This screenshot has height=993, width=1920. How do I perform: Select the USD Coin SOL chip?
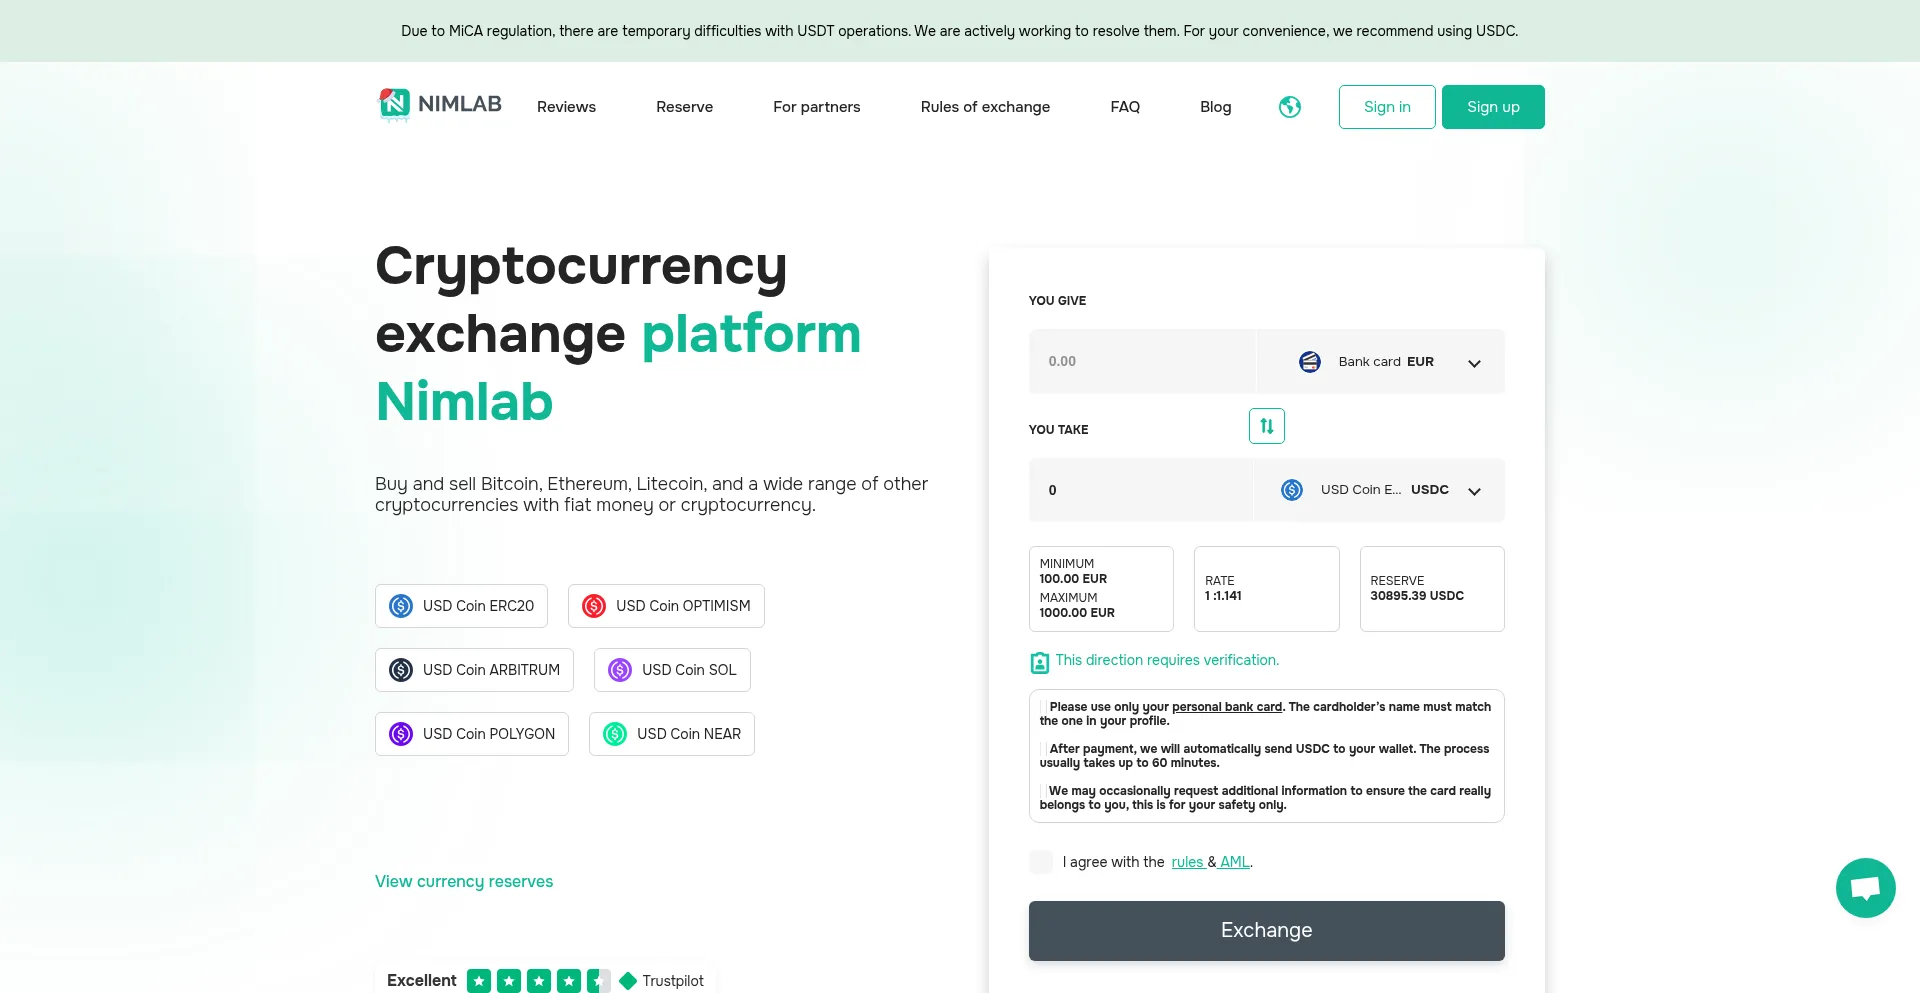(x=672, y=670)
